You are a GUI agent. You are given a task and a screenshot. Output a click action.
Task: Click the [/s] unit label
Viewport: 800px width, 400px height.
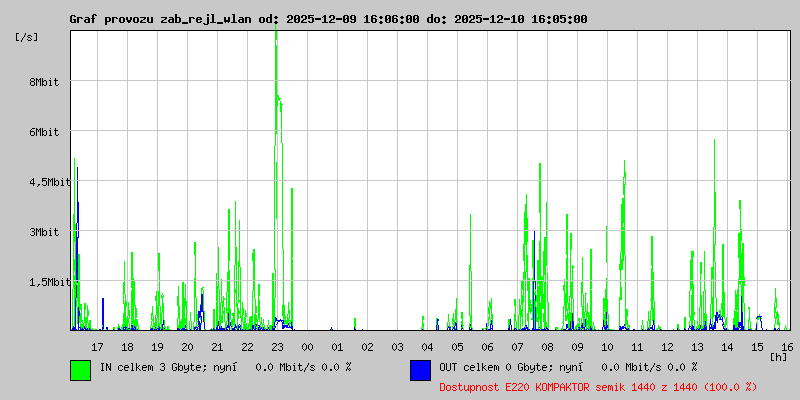click(x=27, y=36)
